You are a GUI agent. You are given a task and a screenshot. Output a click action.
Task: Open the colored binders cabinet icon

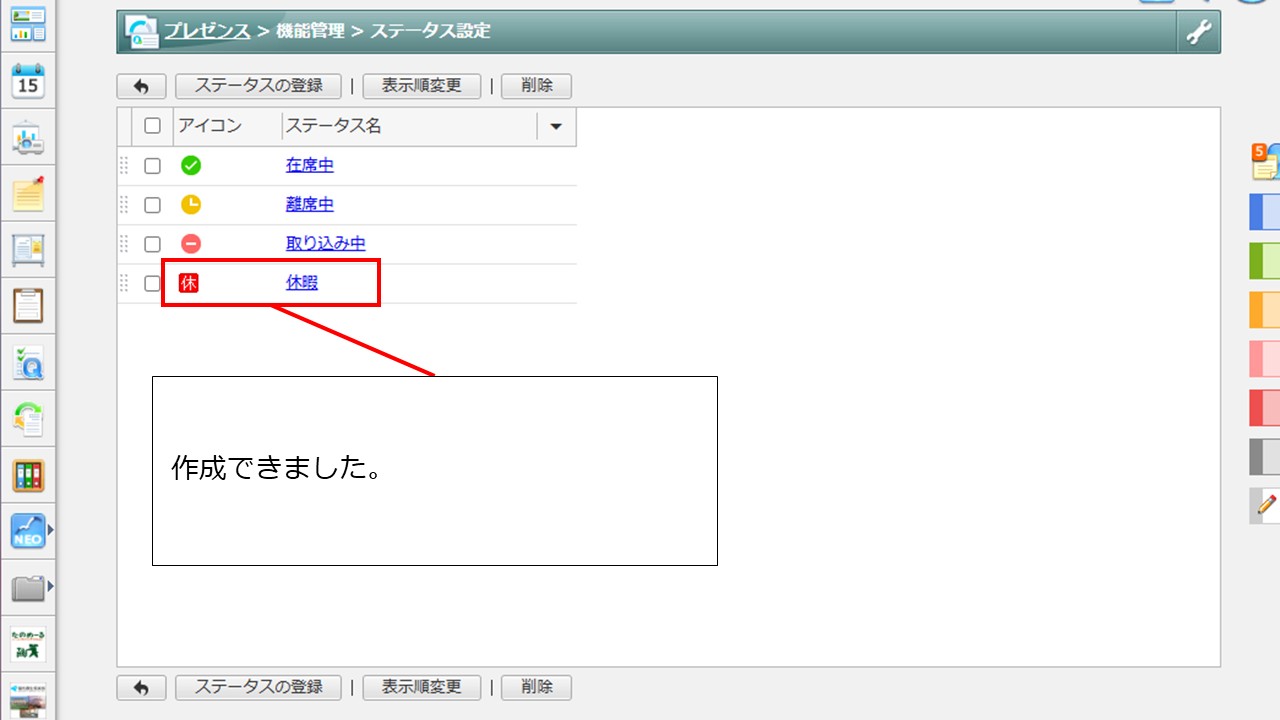[28, 475]
